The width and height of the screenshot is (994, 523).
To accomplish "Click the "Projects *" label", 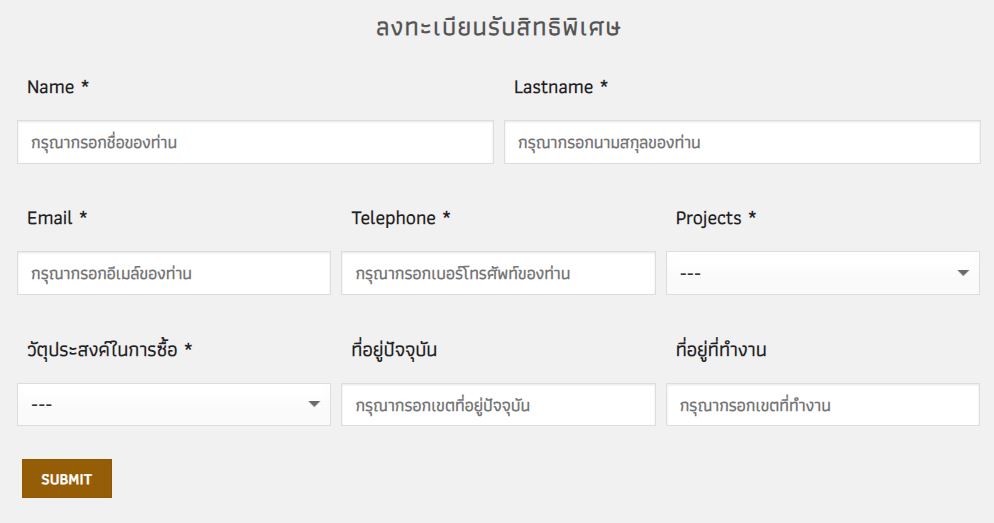I will point(715,218).
